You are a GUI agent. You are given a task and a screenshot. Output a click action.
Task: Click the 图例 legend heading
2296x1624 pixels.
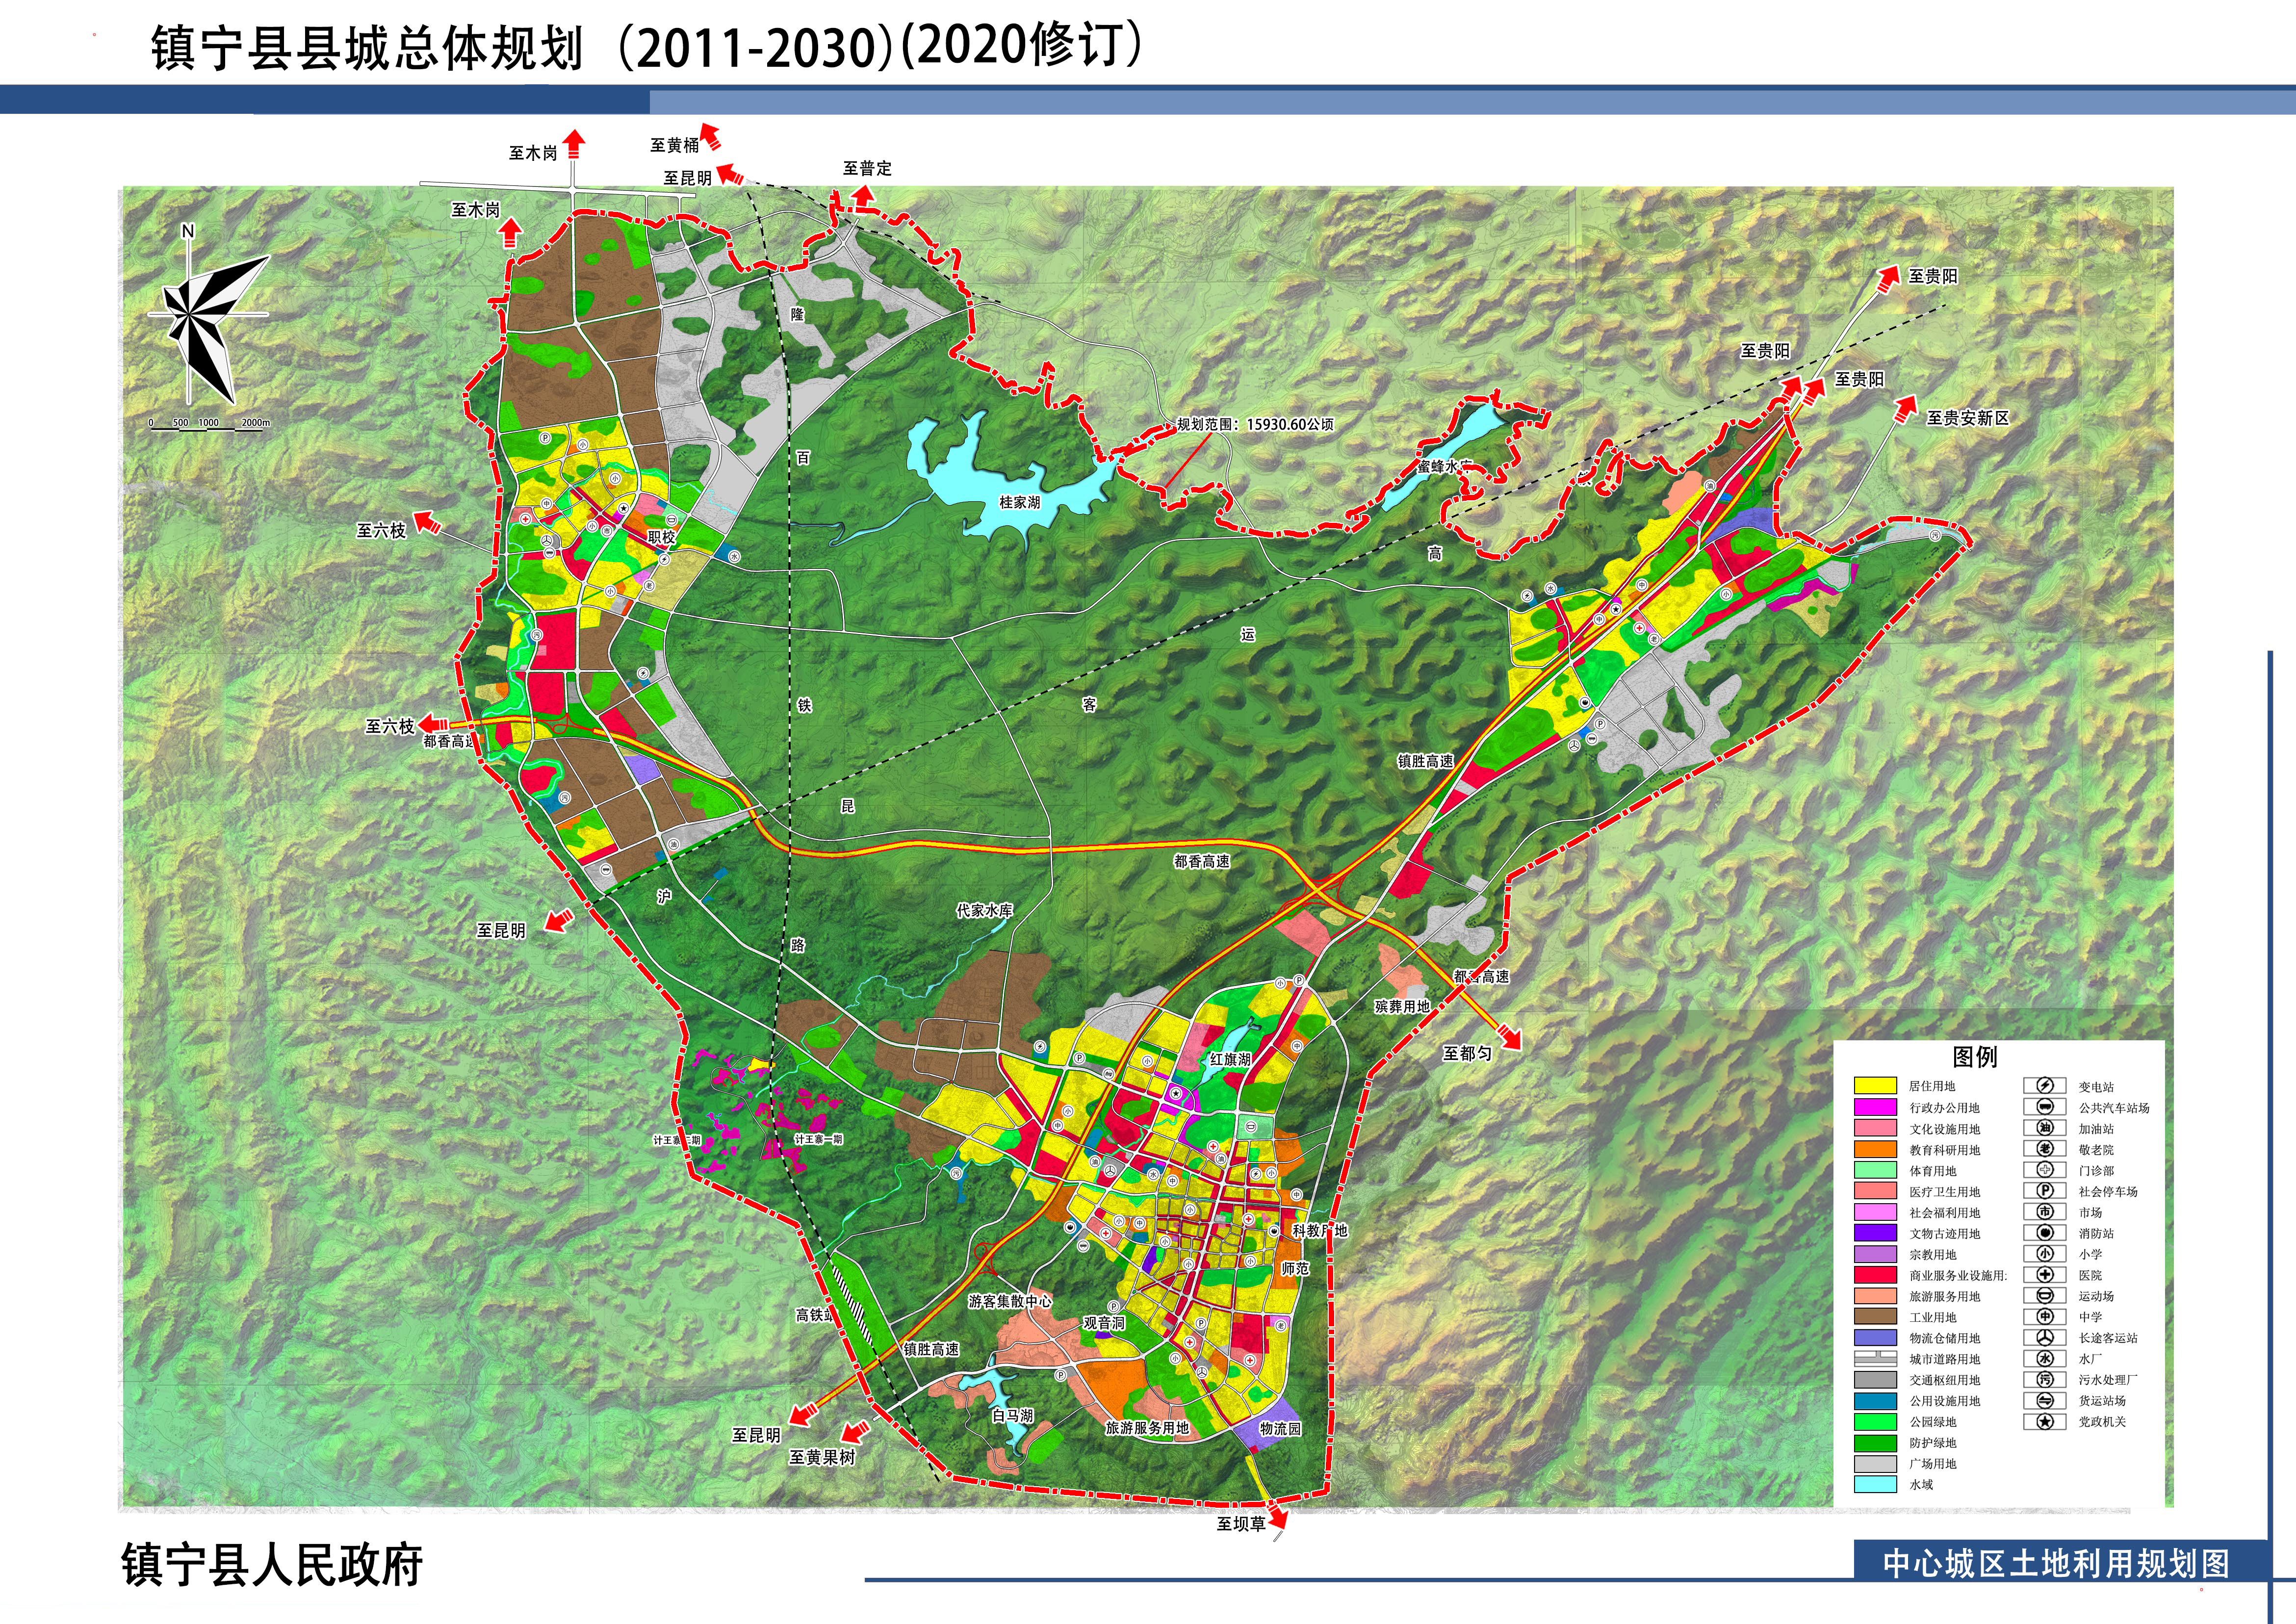coord(1975,1057)
